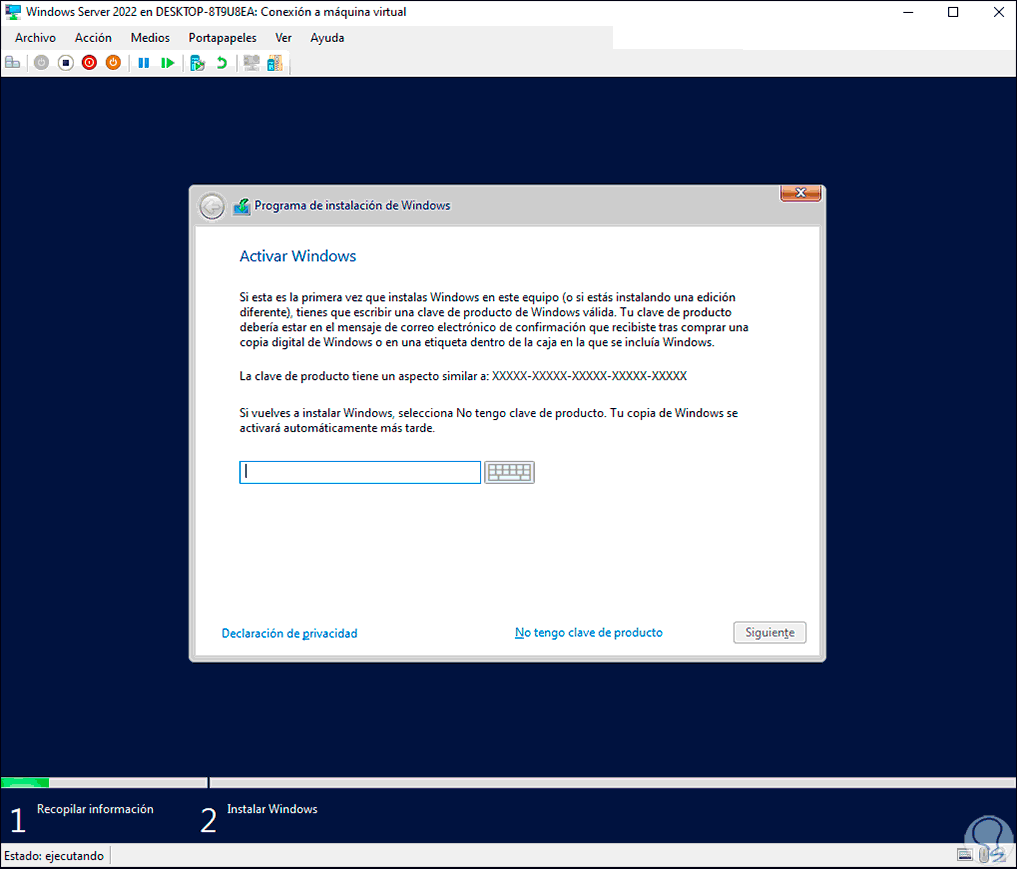Screen dimensions: 1017x869
Task: Click into the product key field
Action: point(360,472)
